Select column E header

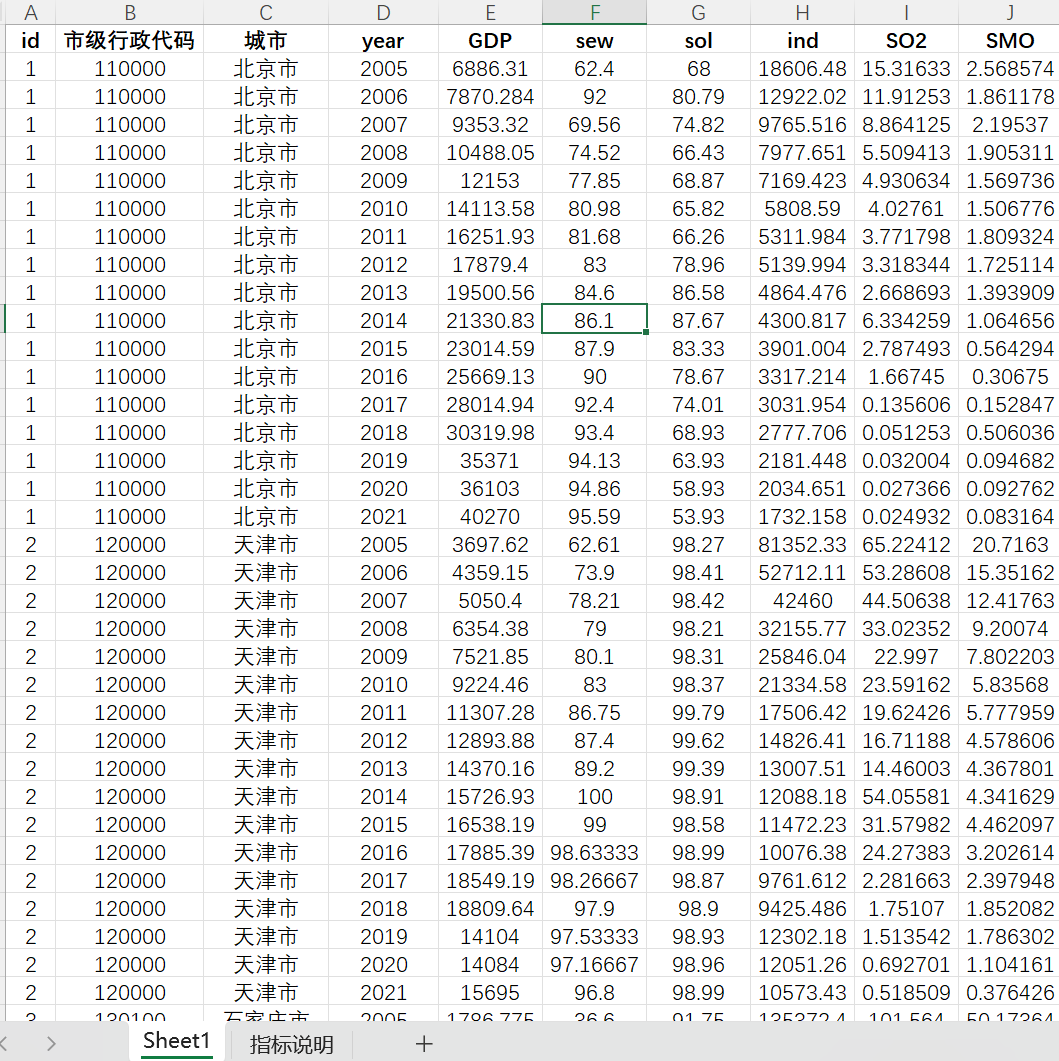tap(491, 12)
